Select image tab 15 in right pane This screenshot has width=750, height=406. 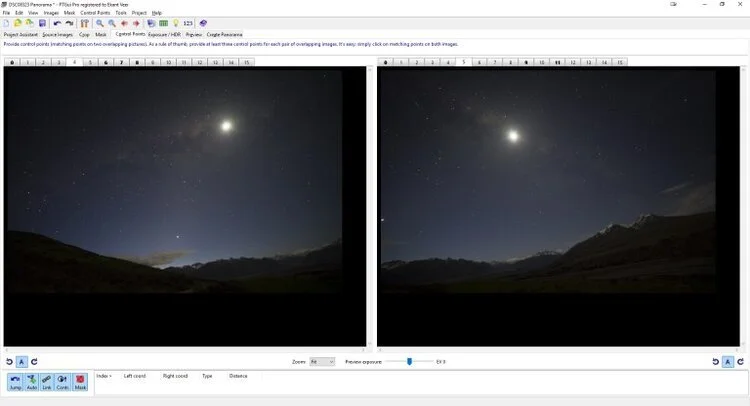tap(620, 62)
